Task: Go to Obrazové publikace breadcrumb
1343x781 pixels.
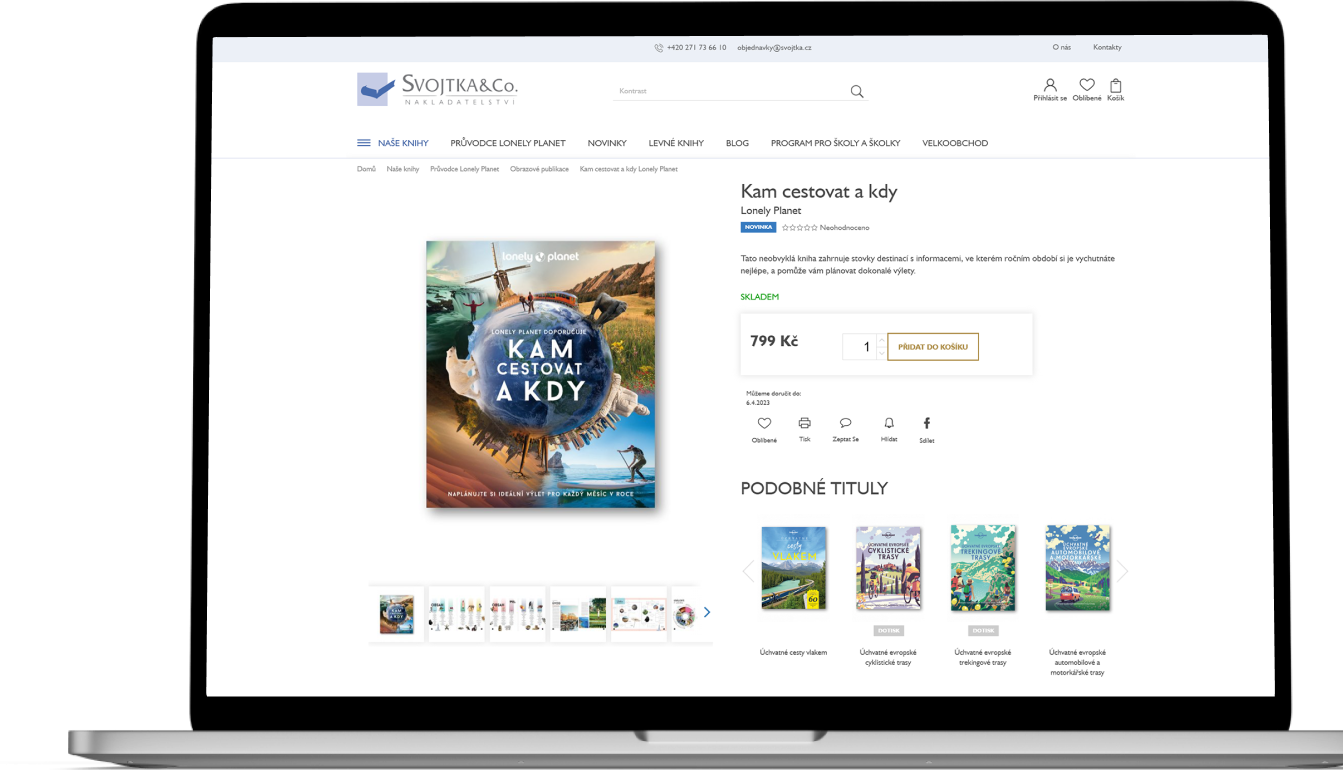Action: point(539,169)
